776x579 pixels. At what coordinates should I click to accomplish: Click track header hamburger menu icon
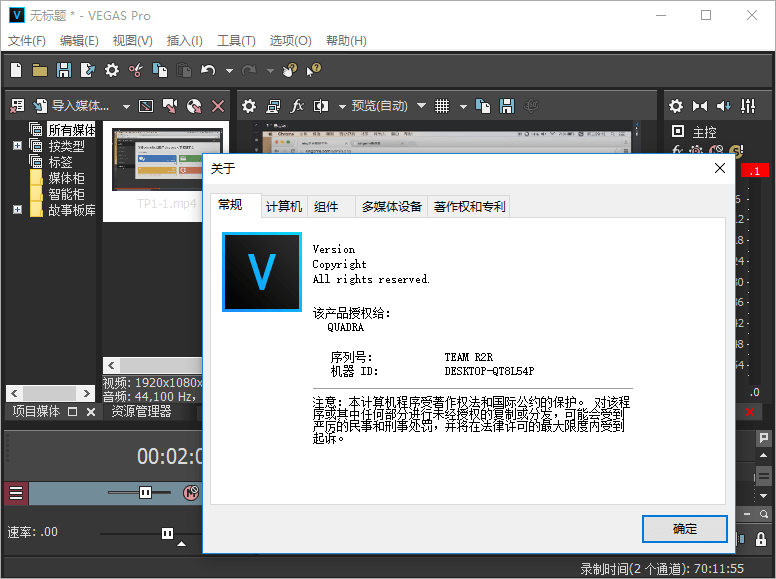point(16,493)
